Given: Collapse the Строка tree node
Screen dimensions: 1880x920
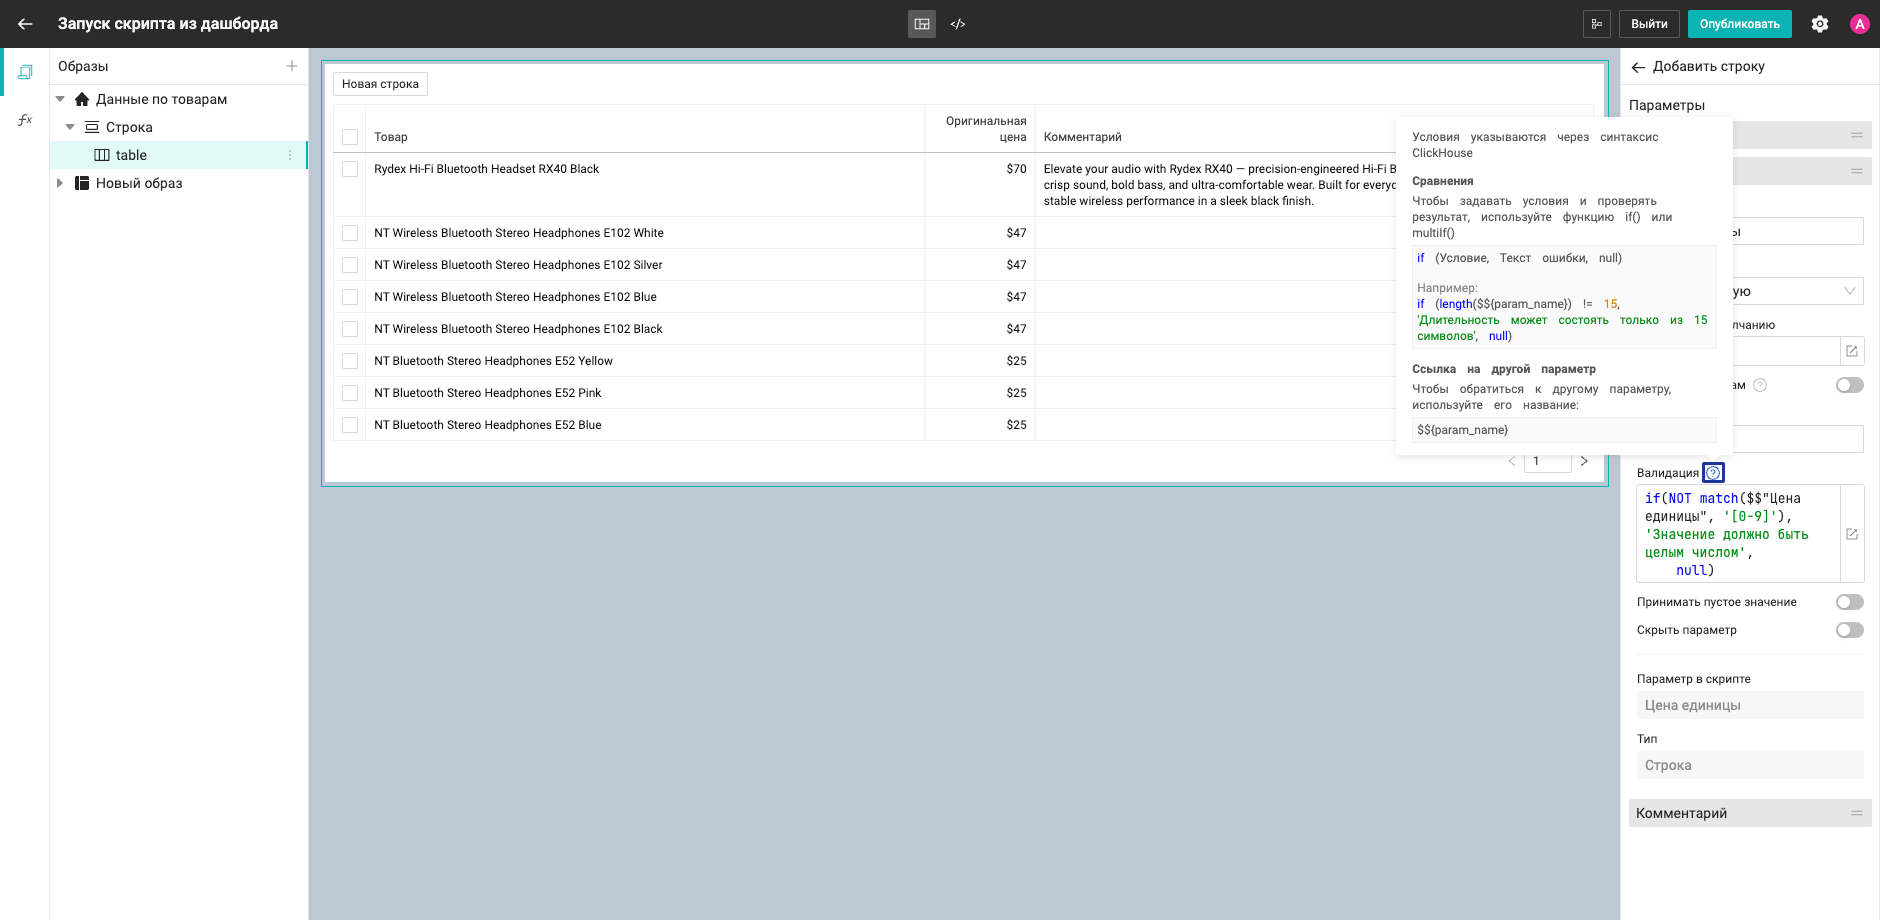Looking at the screenshot, I should click(x=70, y=127).
